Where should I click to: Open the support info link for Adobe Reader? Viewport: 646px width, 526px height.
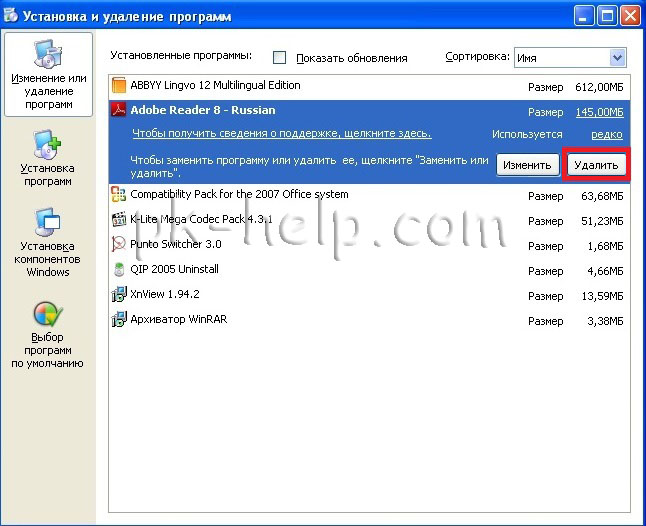(x=282, y=133)
